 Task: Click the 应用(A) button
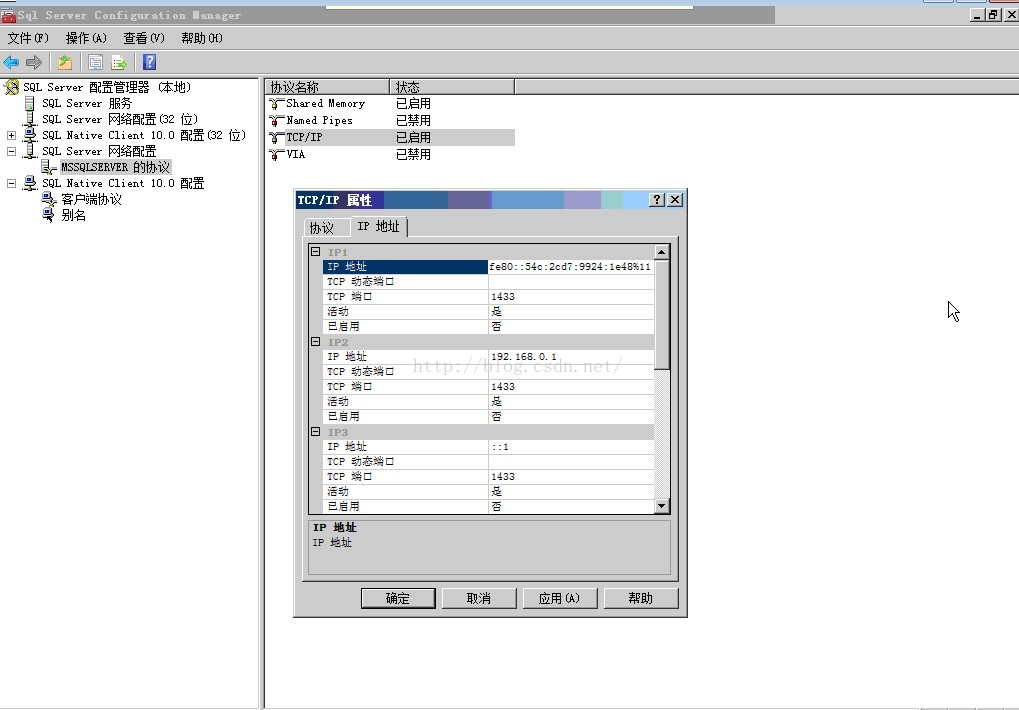point(559,598)
